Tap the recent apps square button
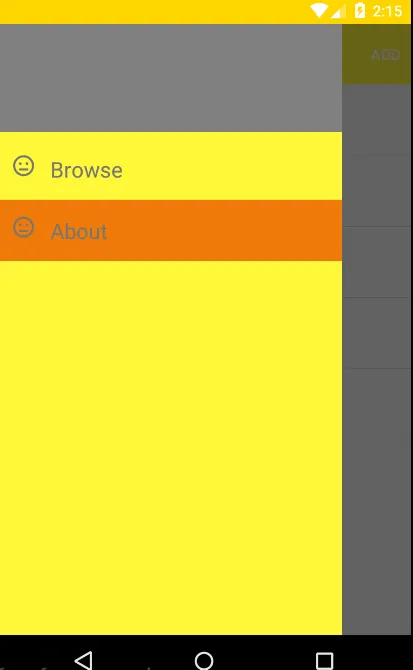 tap(324, 661)
